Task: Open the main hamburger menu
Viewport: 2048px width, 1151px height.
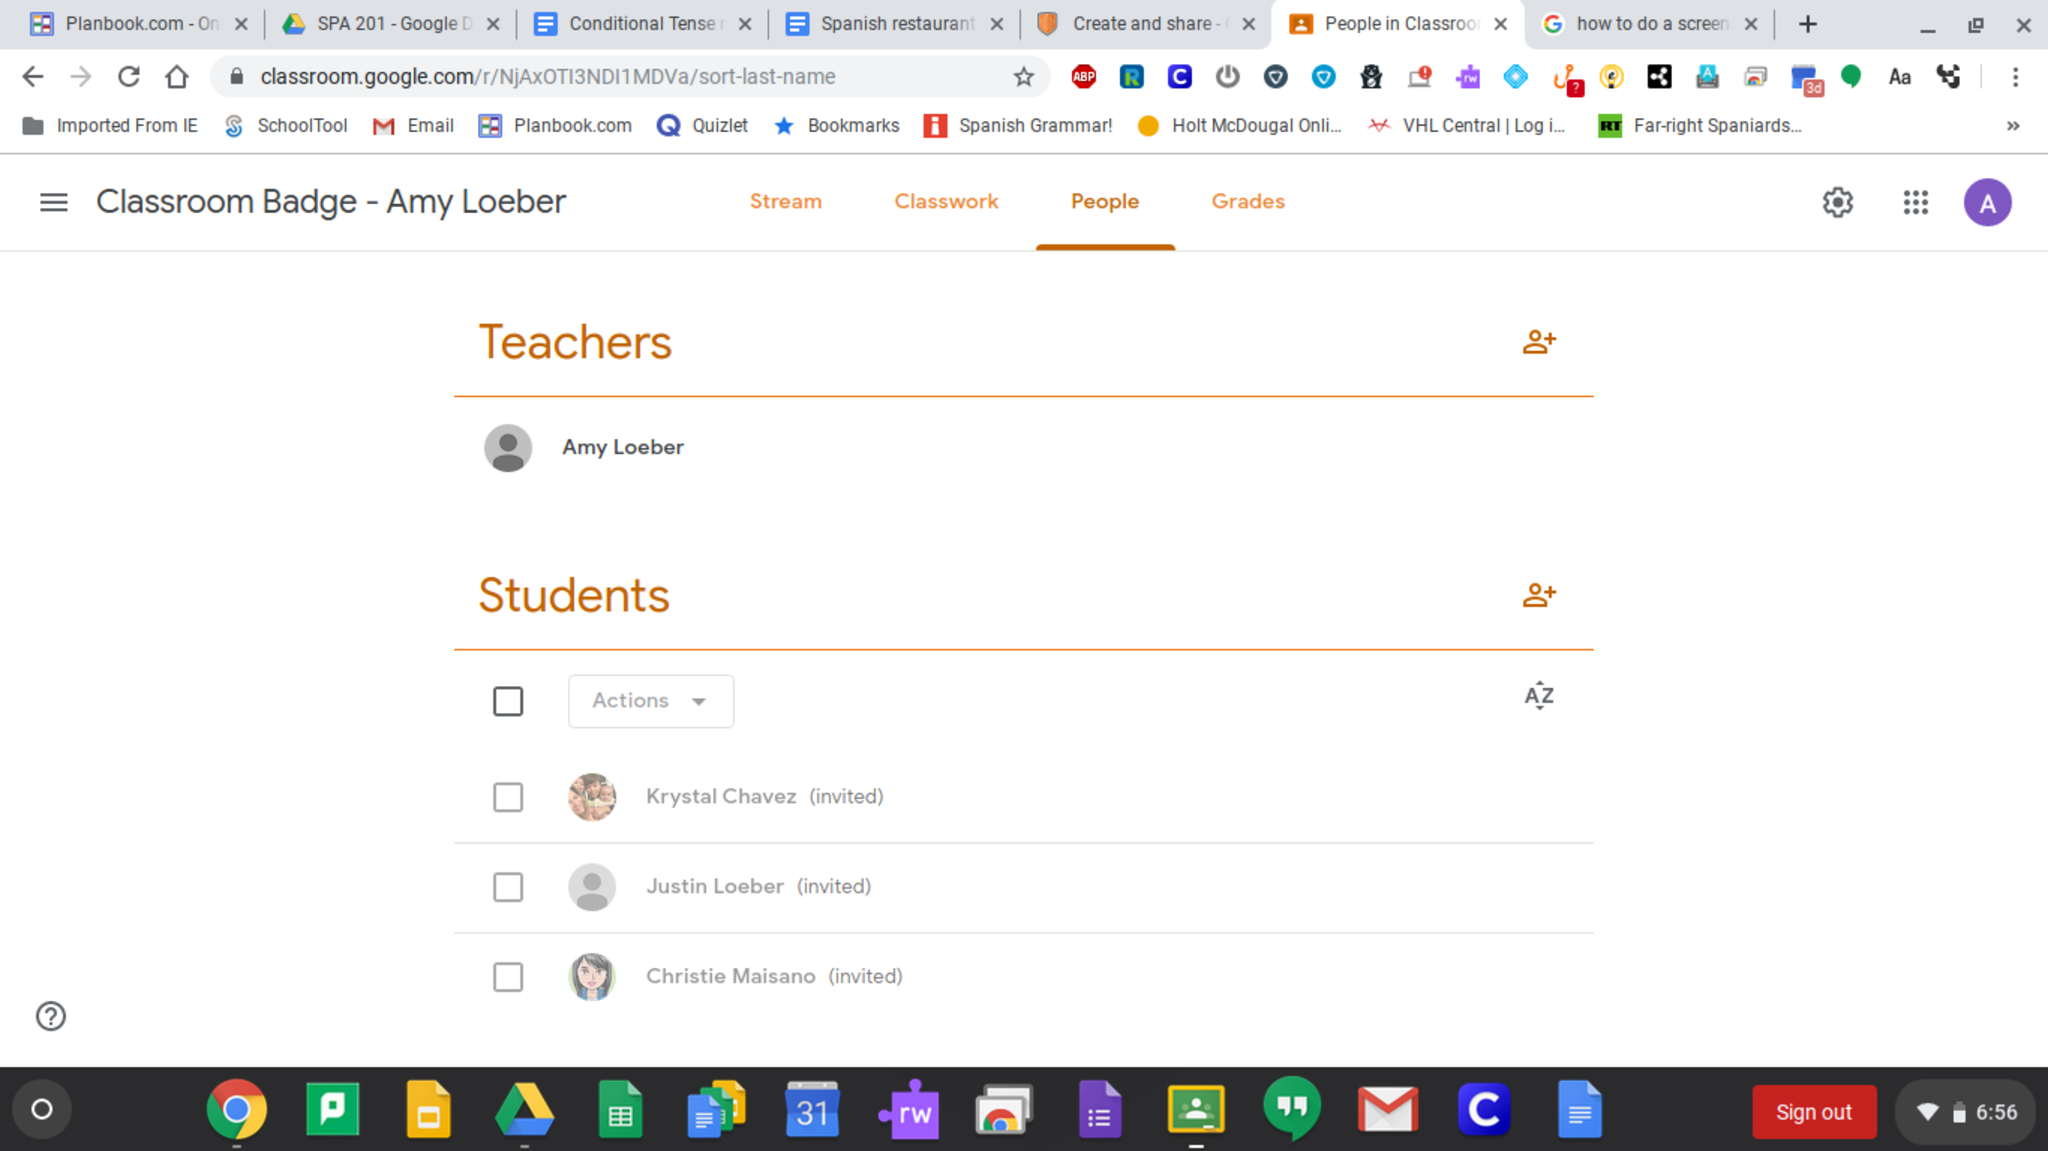Action: click(x=54, y=203)
